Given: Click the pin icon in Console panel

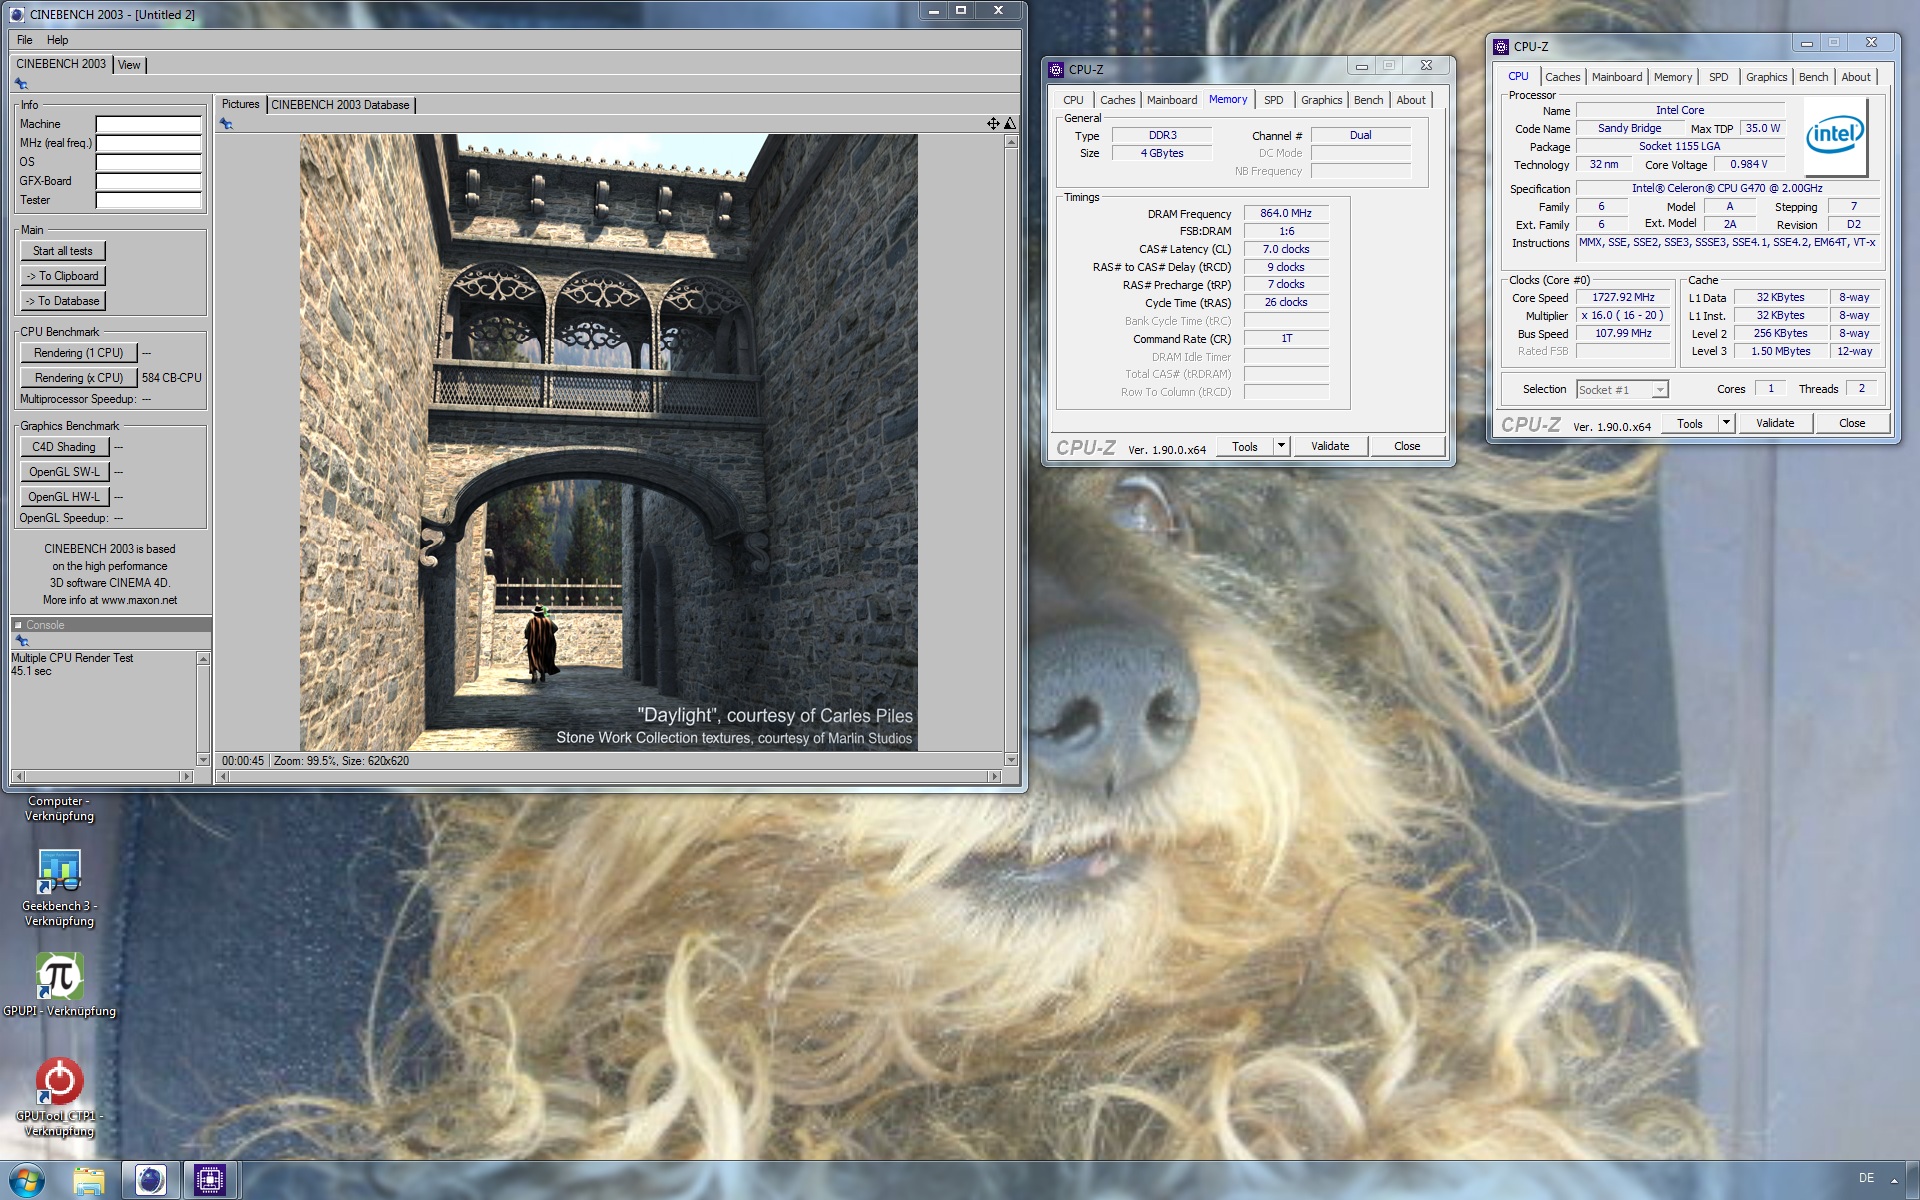Looking at the screenshot, I should pos(21,641).
